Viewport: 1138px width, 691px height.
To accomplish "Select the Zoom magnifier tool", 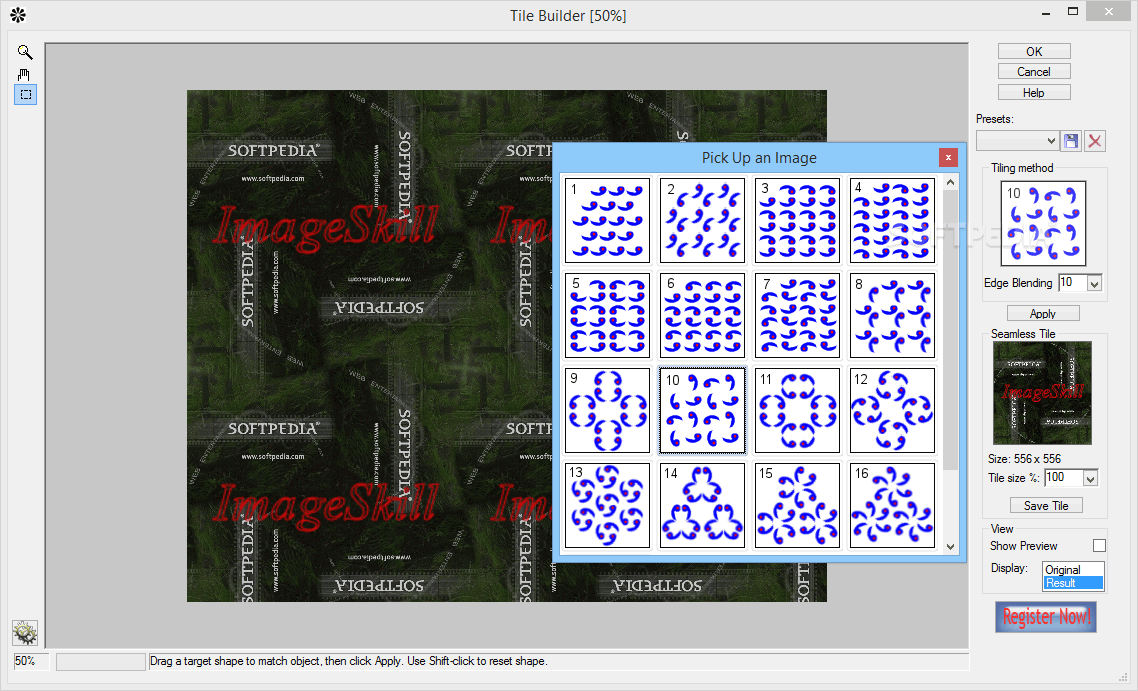I will click(x=25, y=52).
